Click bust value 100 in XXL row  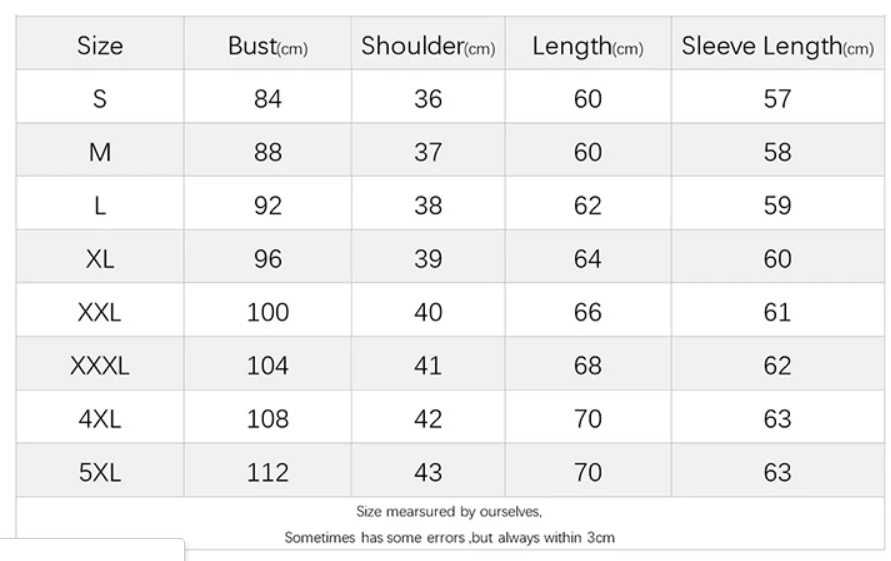[x=268, y=312]
